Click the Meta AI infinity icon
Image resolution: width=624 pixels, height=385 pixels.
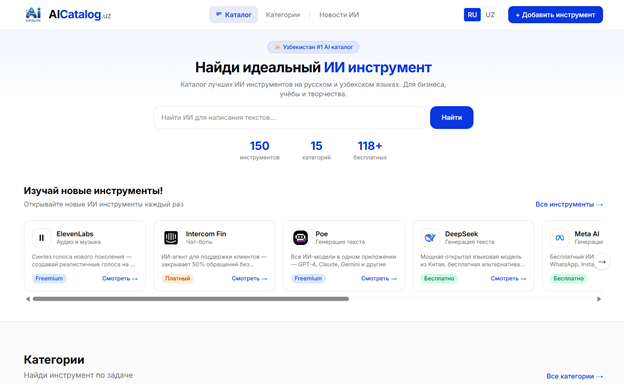560,238
